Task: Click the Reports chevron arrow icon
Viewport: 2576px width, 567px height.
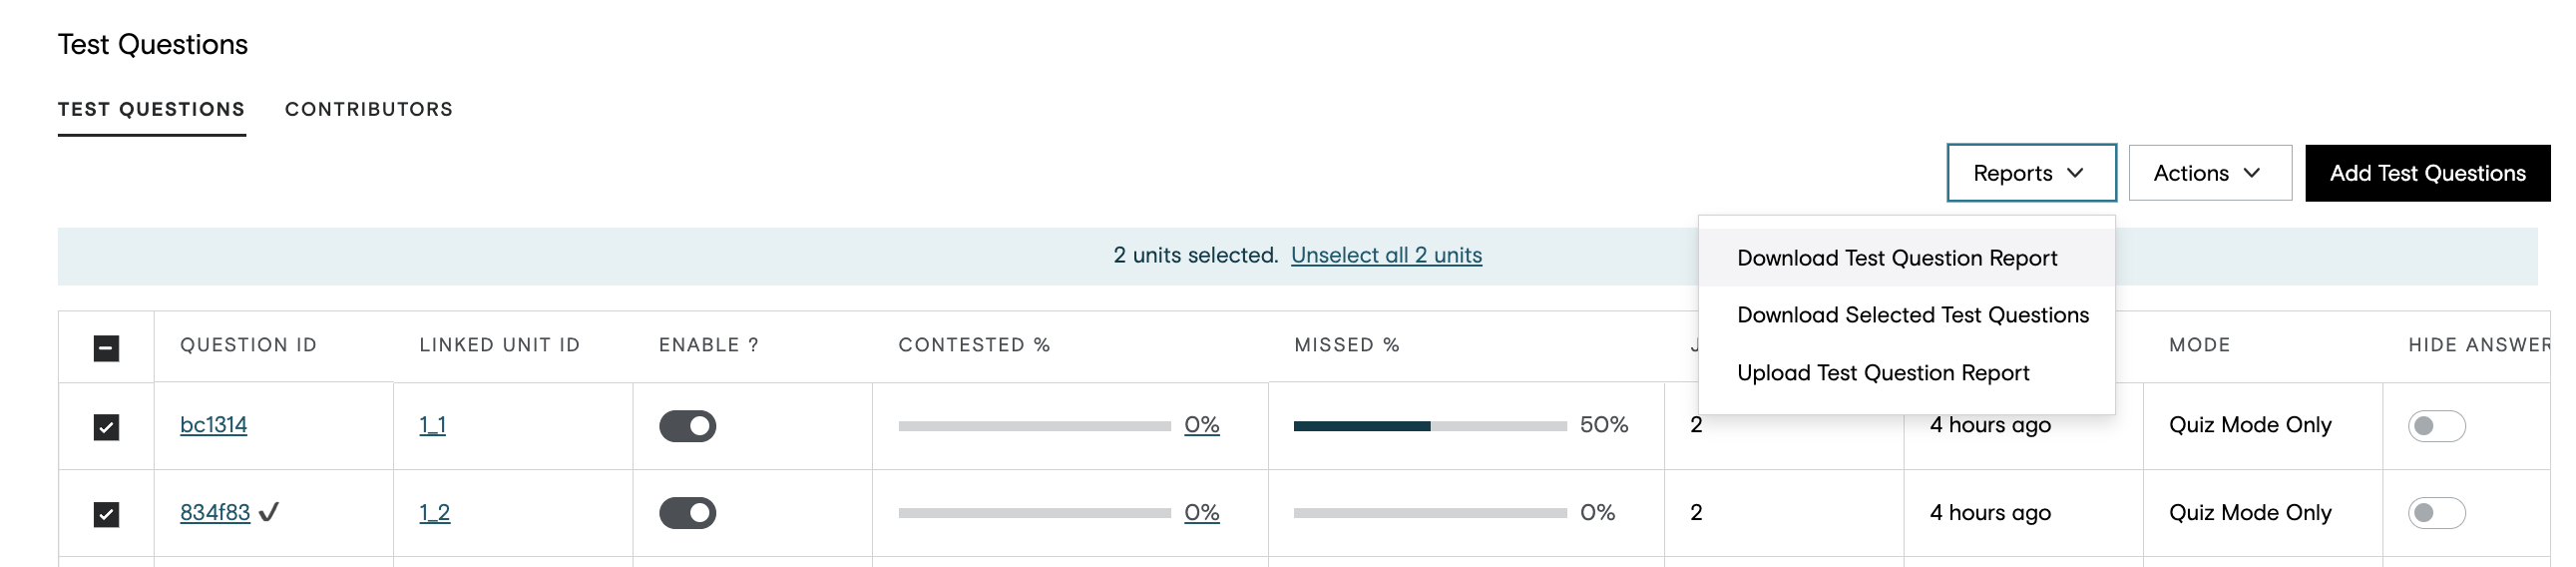Action: coord(2075,173)
